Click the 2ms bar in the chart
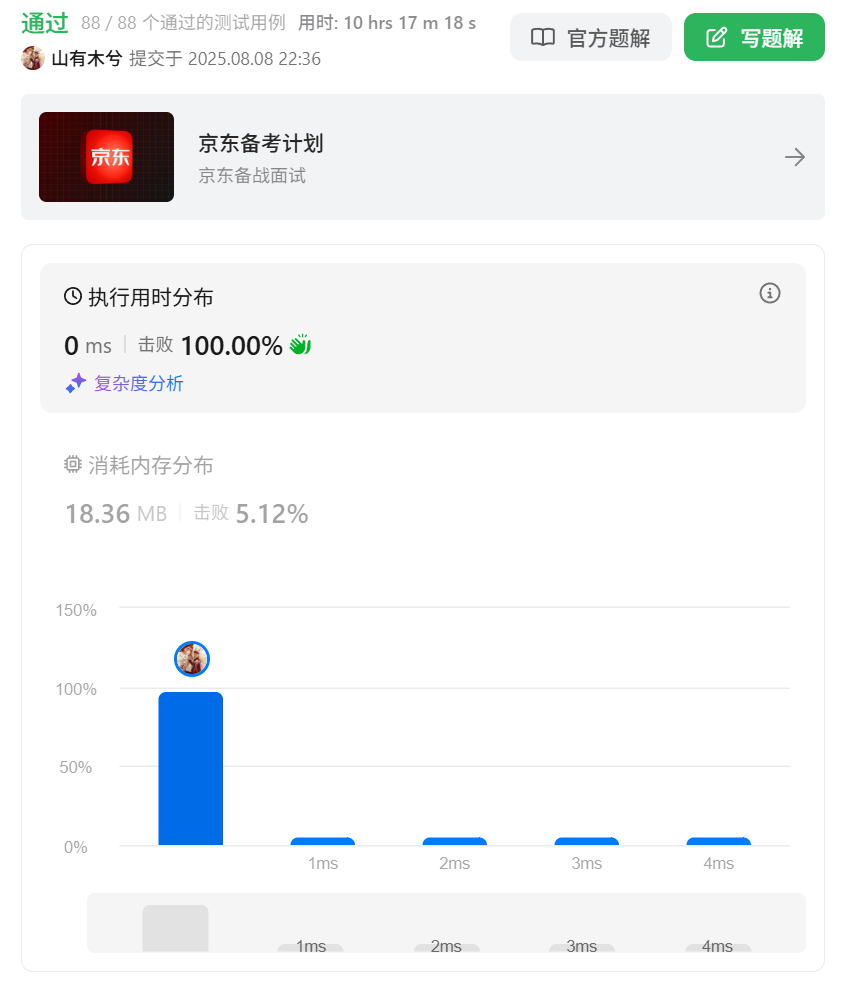This screenshot has height=985, width=841. pos(455,841)
